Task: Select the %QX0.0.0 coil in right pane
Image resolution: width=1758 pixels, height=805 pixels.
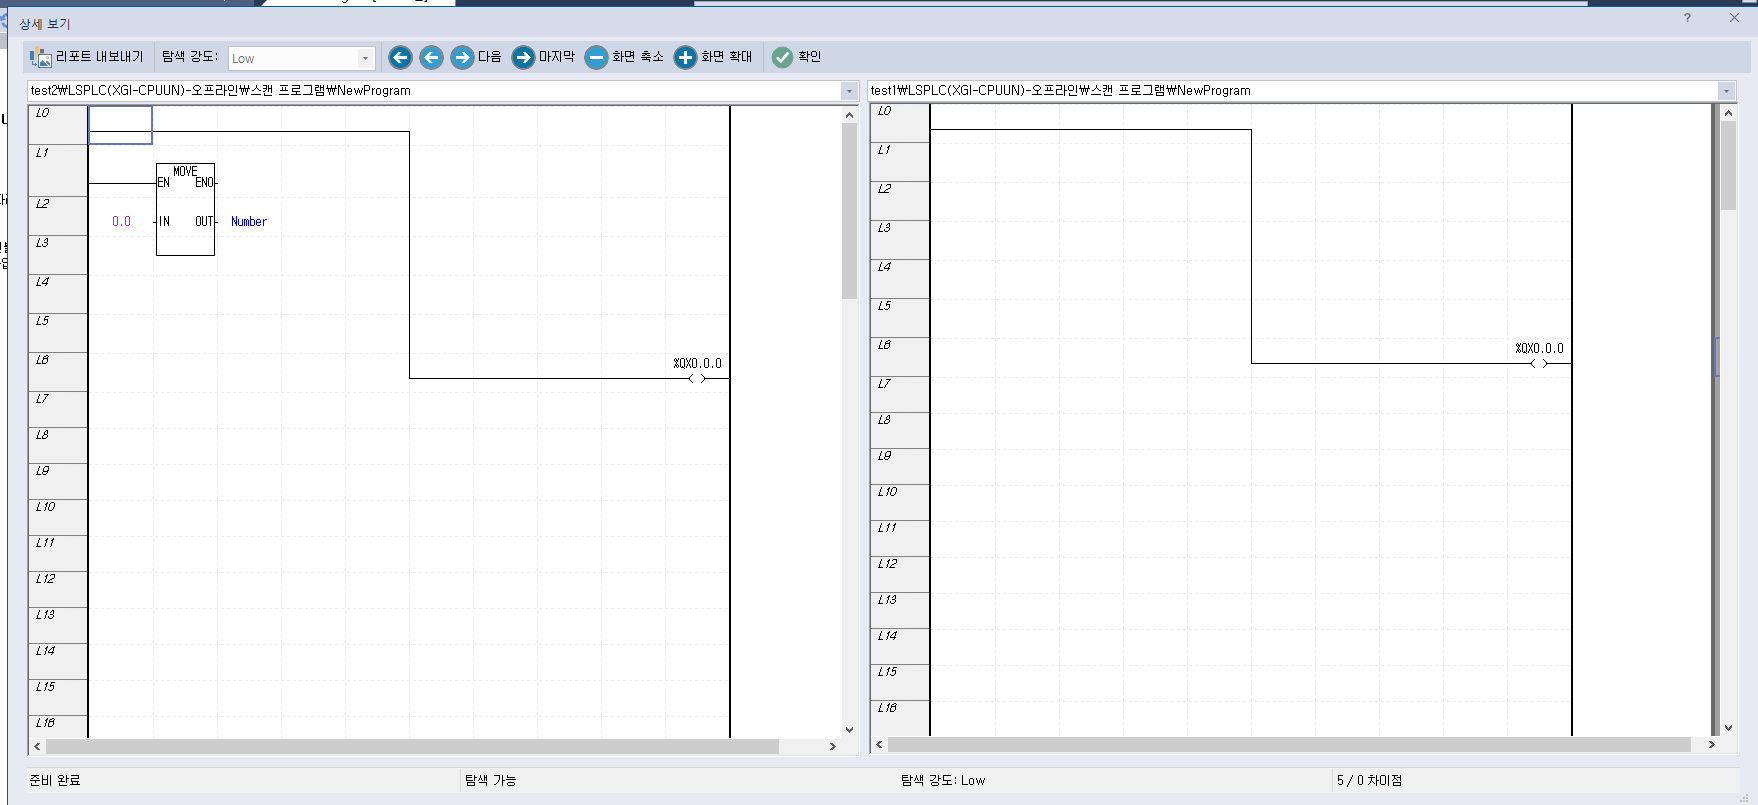Action: pyautogui.click(x=1539, y=356)
